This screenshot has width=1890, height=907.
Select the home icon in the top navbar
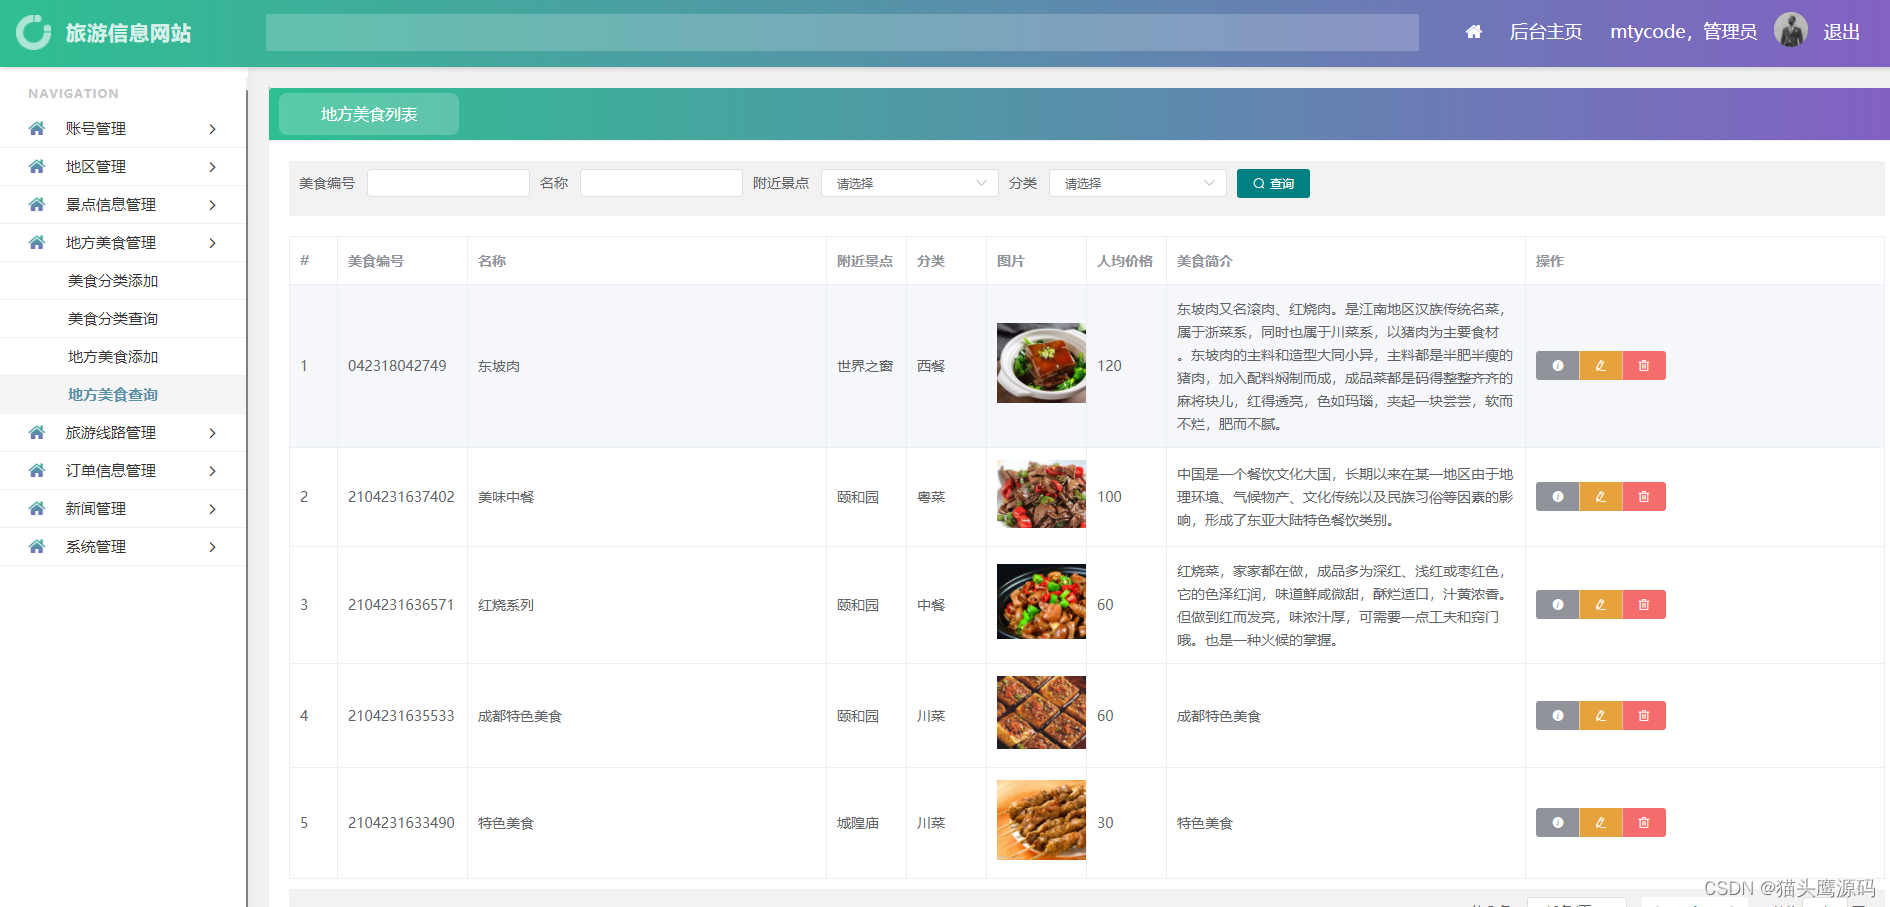[1472, 31]
